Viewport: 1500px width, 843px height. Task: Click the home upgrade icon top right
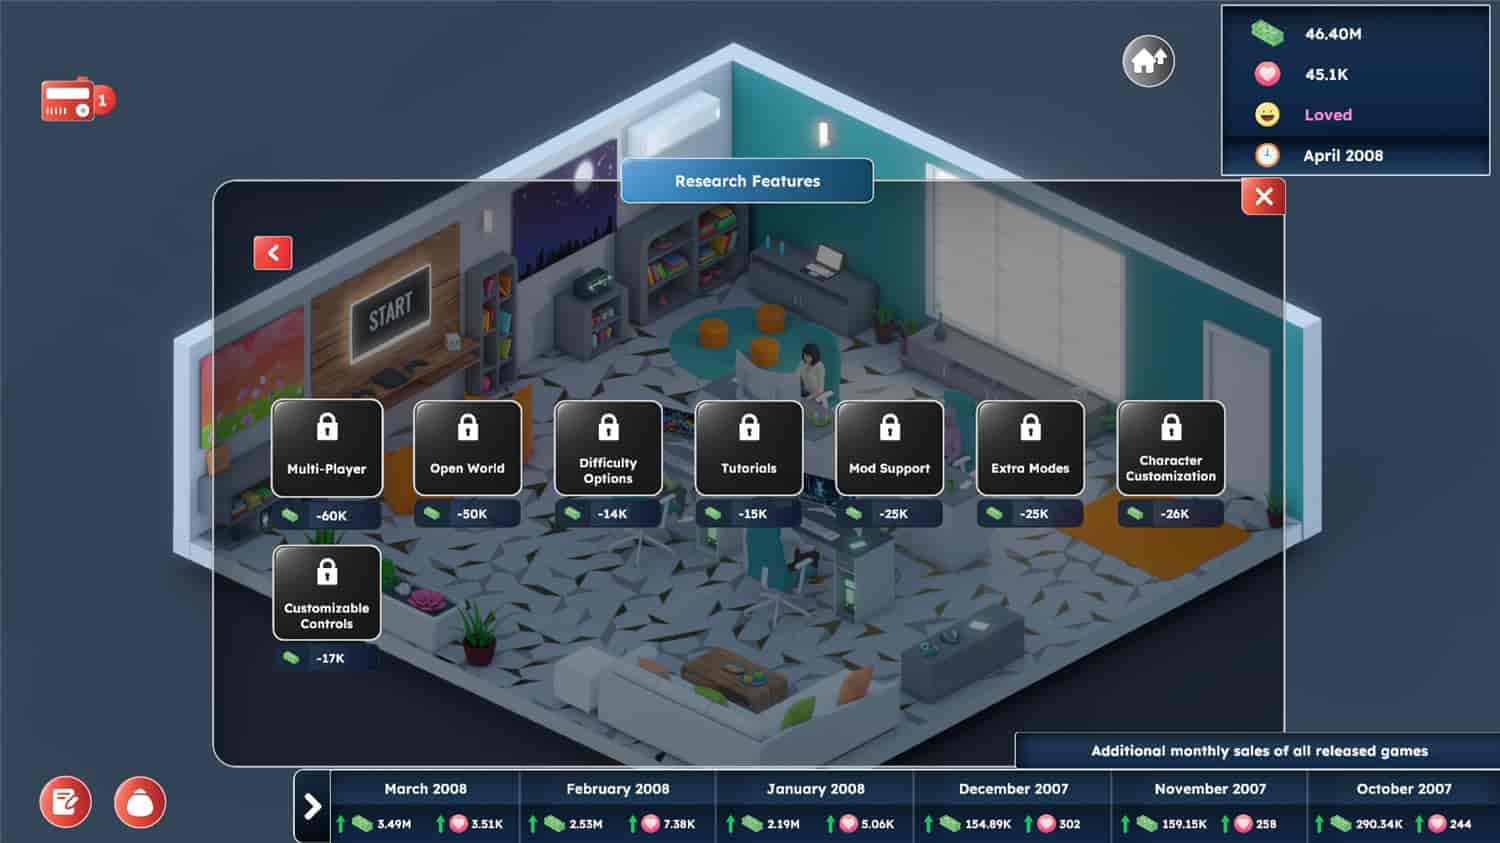(x=1148, y=61)
